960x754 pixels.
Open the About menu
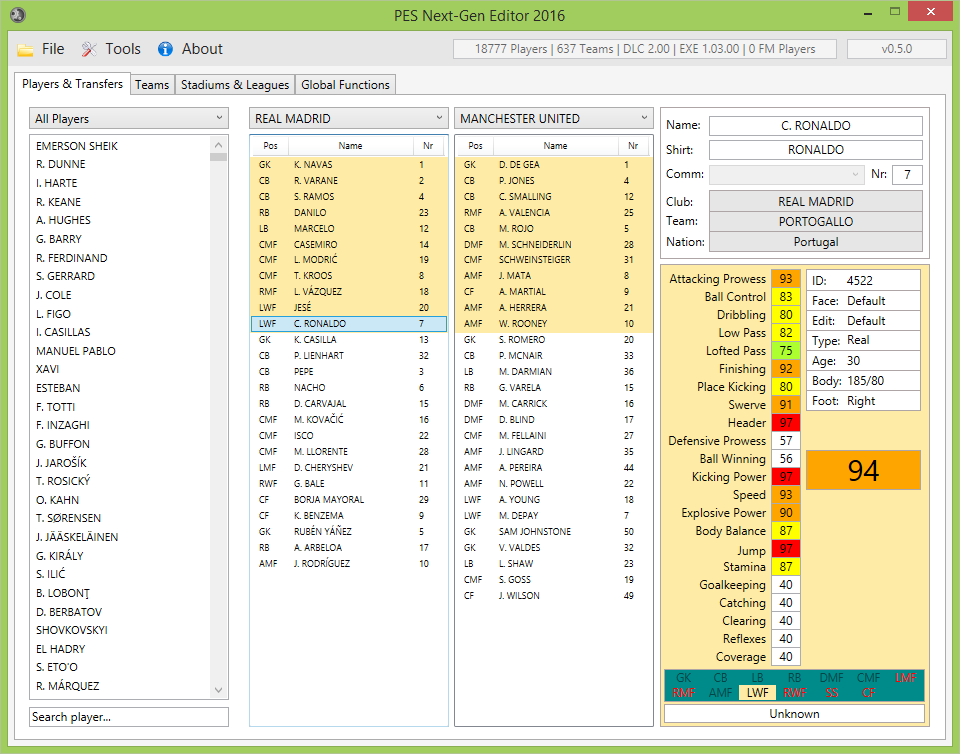(202, 49)
